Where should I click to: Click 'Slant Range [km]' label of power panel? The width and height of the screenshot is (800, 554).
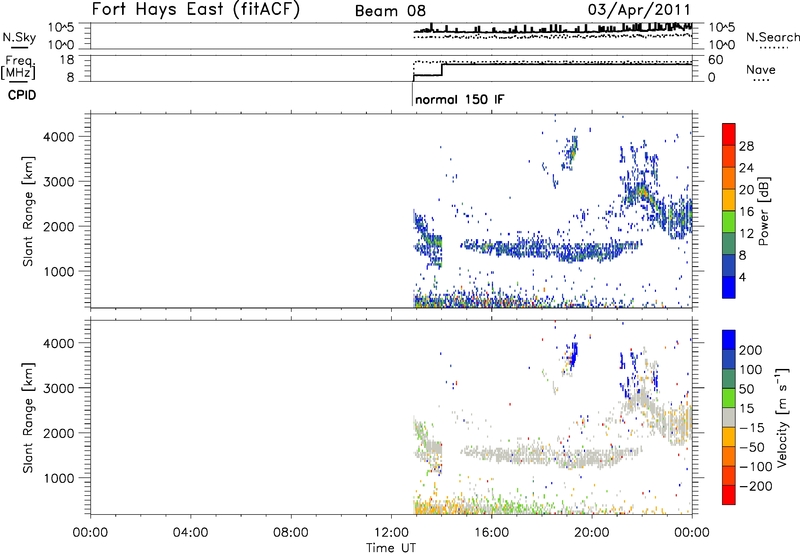[28, 211]
